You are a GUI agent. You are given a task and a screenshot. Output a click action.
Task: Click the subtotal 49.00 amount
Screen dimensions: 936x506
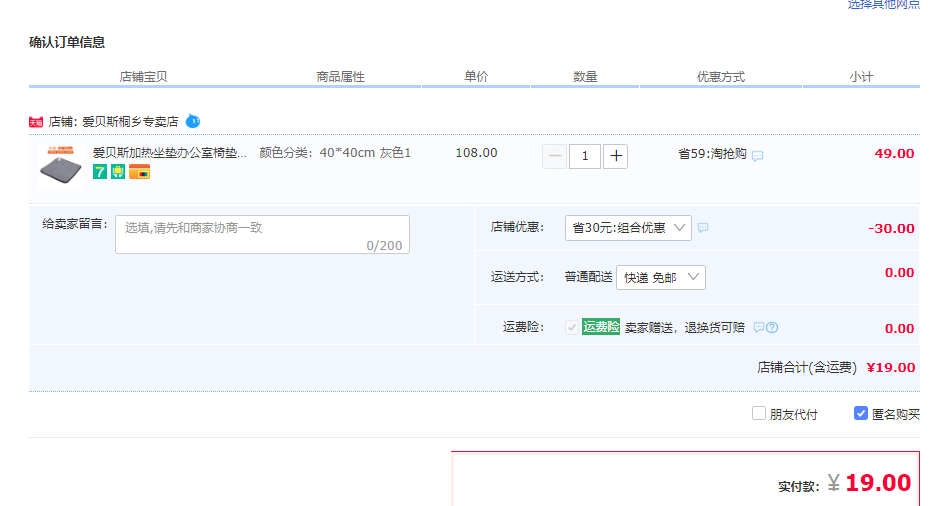click(x=894, y=153)
